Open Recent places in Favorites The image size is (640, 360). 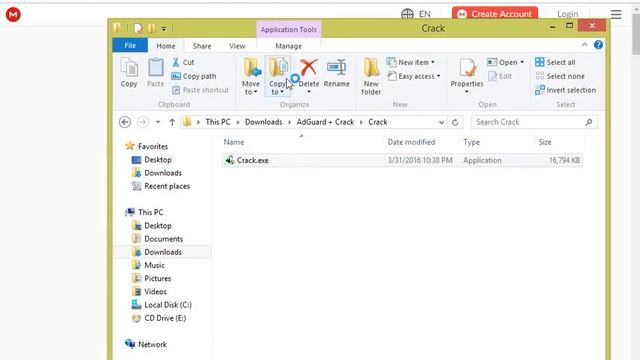167,186
